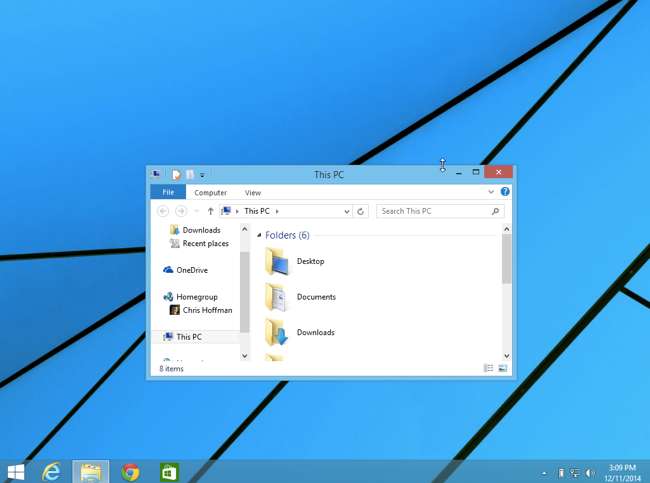Click the refresh button beside address bar
The image size is (650, 483).
coord(361,211)
